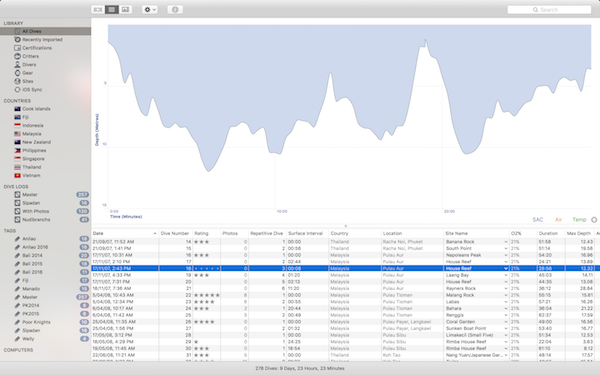
Task: Sort the table by Date column
Action: coord(125,233)
